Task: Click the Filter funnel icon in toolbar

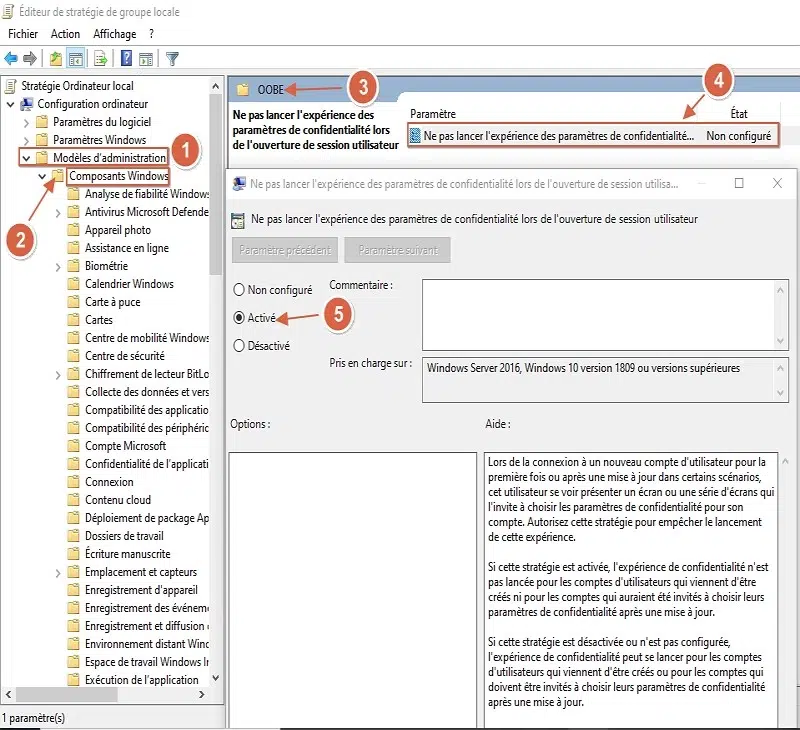Action: pos(172,58)
